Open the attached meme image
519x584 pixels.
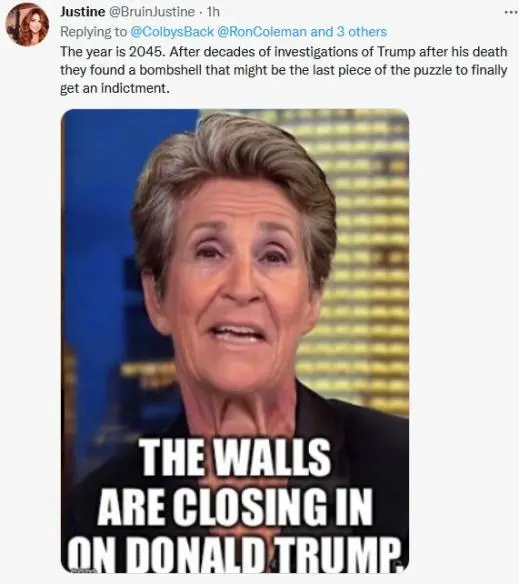click(235, 341)
